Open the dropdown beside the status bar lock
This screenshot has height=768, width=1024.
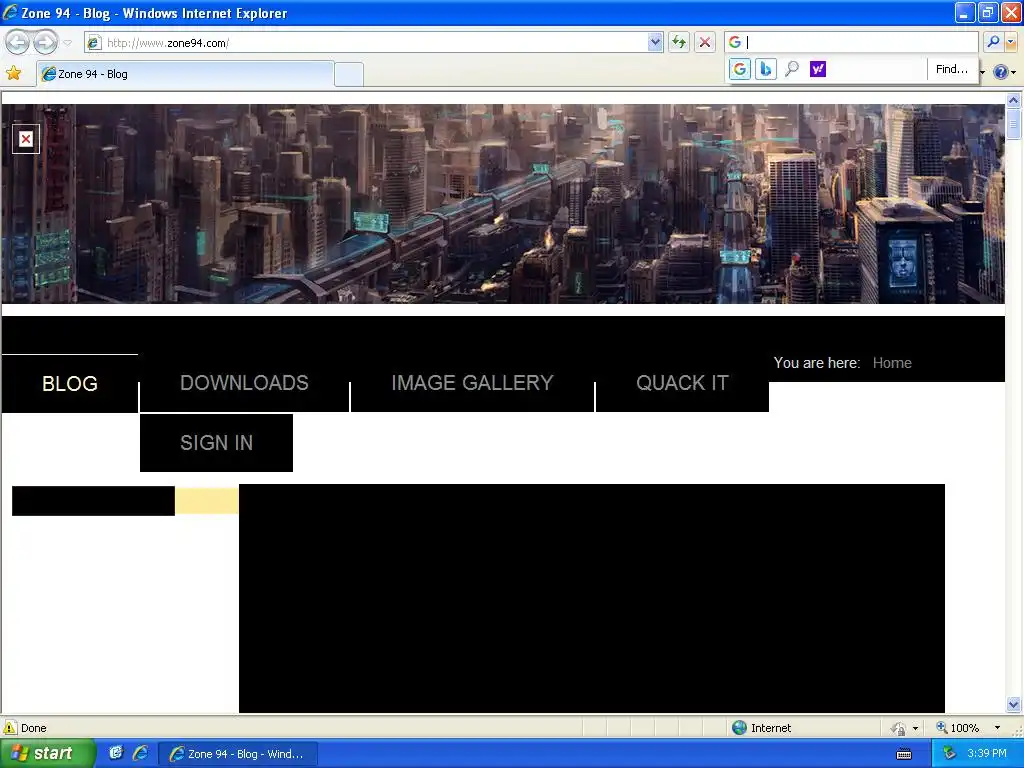point(916,728)
